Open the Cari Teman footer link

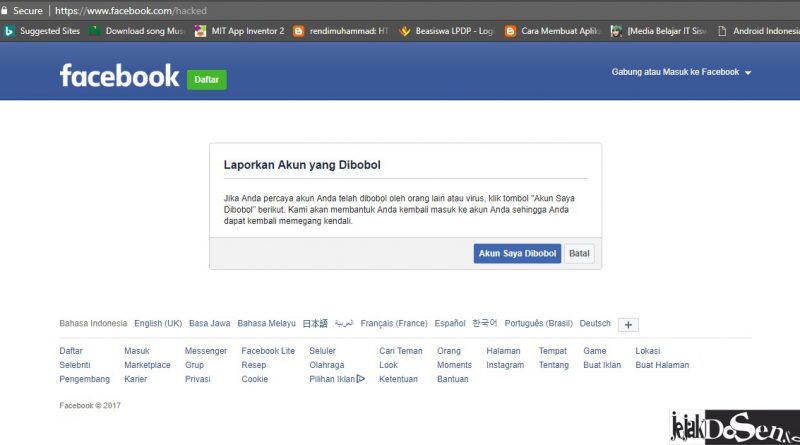click(x=401, y=351)
